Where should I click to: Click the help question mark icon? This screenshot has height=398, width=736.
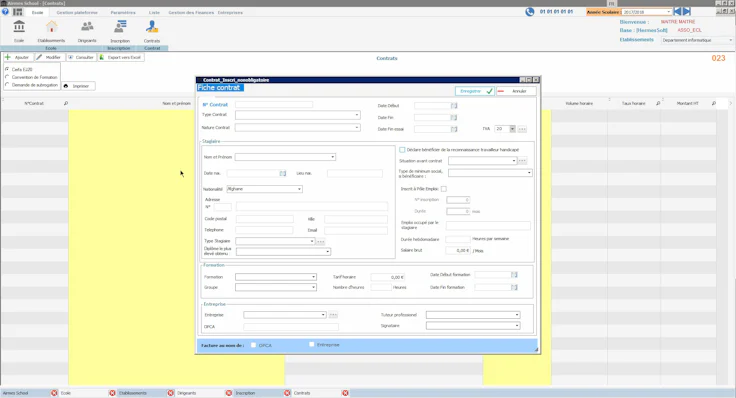pyautogui.click(x=5, y=12)
